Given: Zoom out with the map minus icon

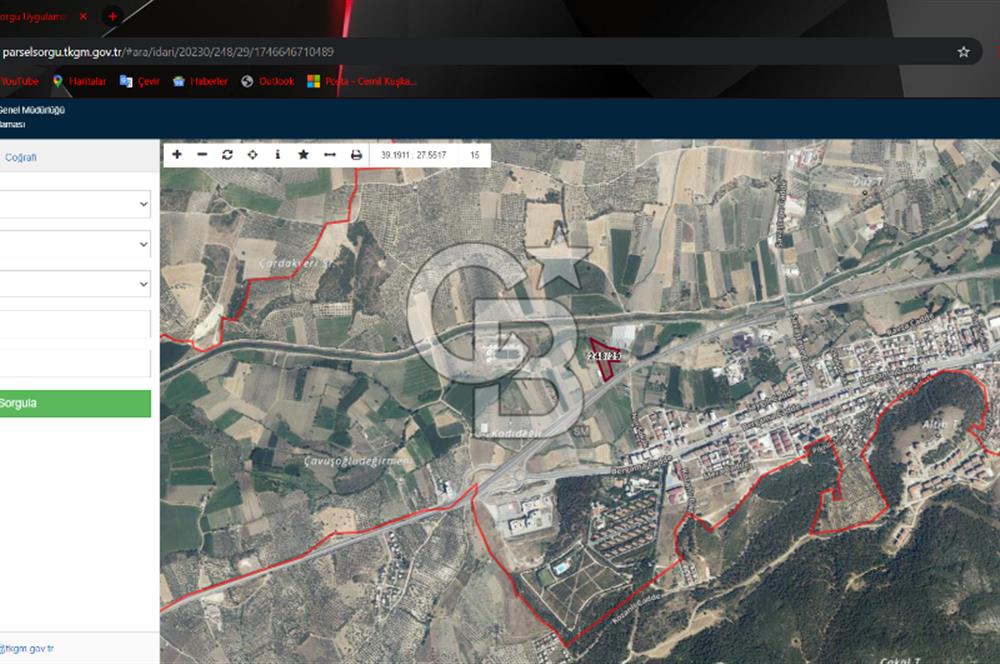Looking at the screenshot, I should (202, 155).
